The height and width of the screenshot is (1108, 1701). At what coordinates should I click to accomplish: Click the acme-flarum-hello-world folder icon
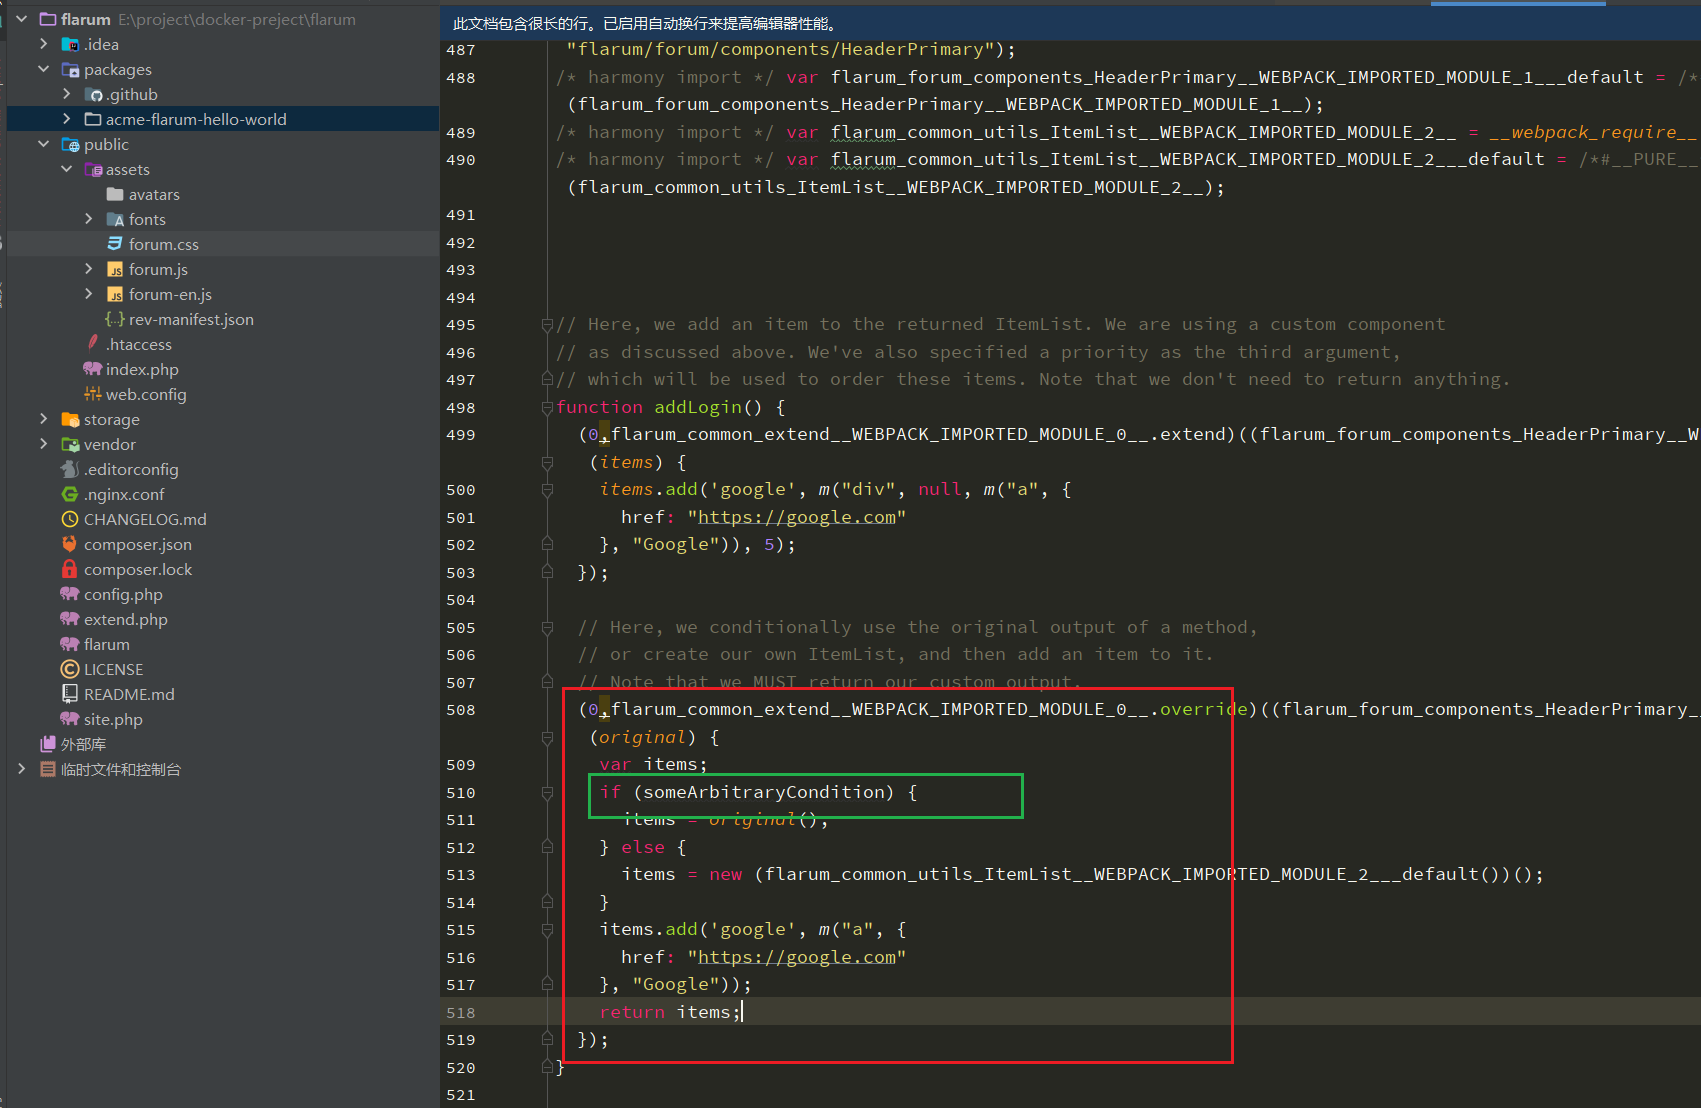click(93, 119)
